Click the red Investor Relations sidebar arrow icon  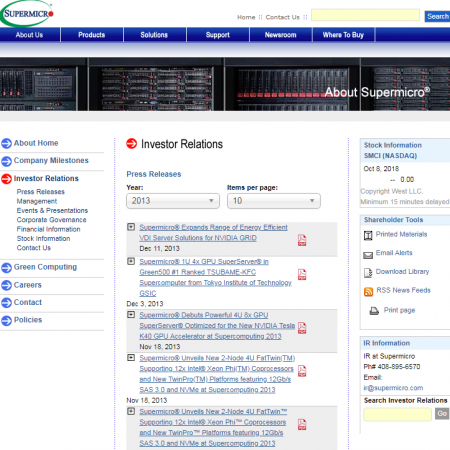pos(6,179)
